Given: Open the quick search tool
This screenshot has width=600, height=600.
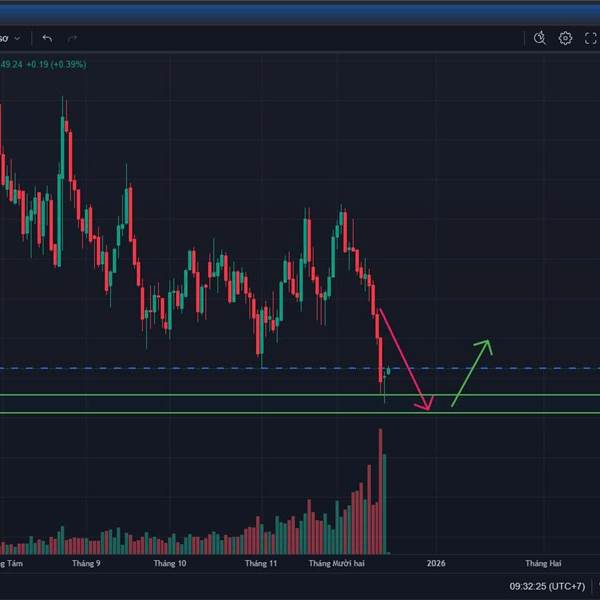Looking at the screenshot, I should click(540, 38).
